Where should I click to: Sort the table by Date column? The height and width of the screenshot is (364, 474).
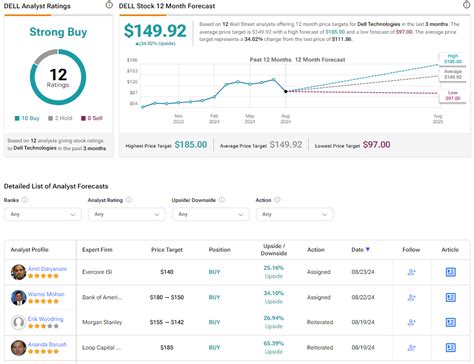click(360, 249)
